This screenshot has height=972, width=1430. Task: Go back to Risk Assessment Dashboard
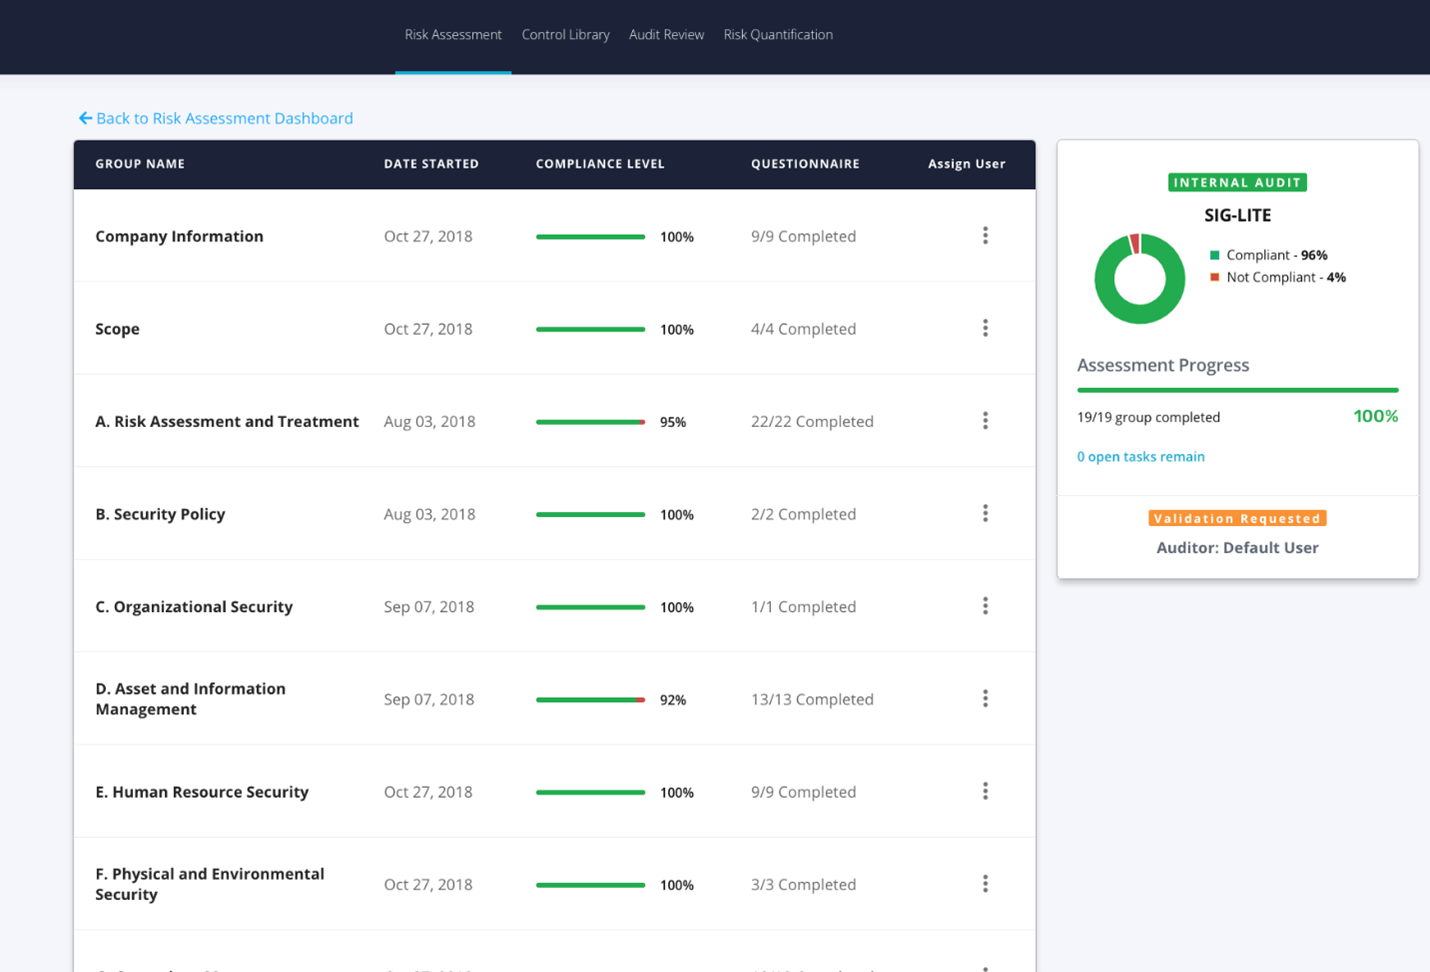225,118
